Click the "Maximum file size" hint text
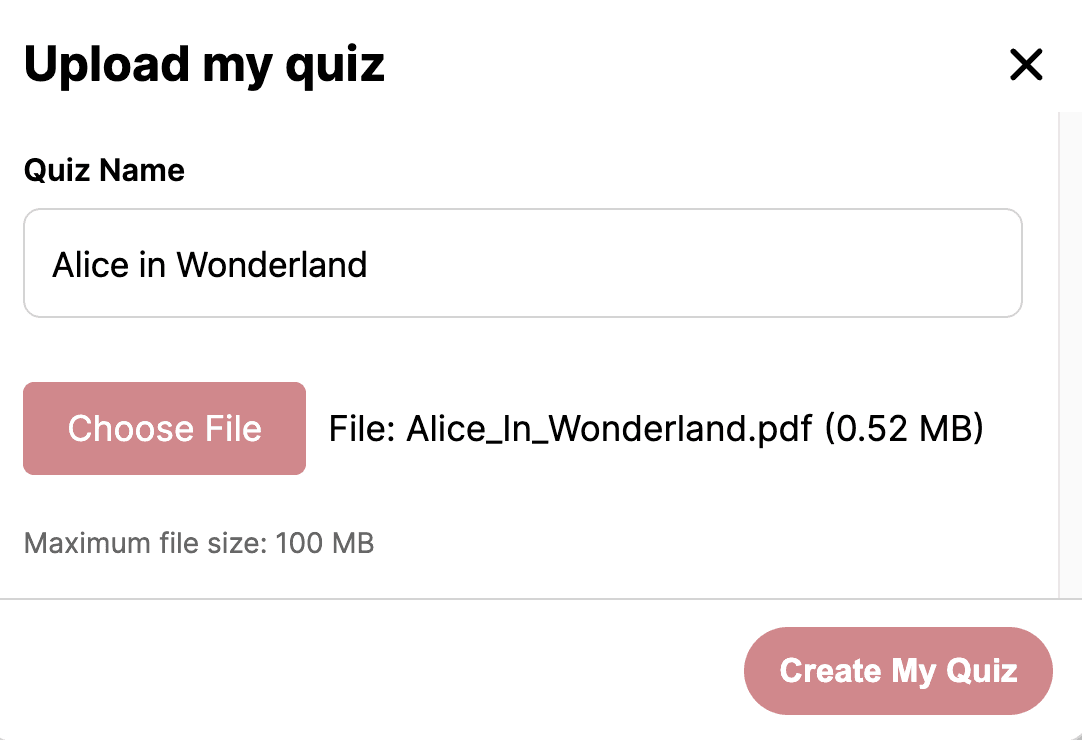Screen dimensions: 1082x740 point(198,544)
